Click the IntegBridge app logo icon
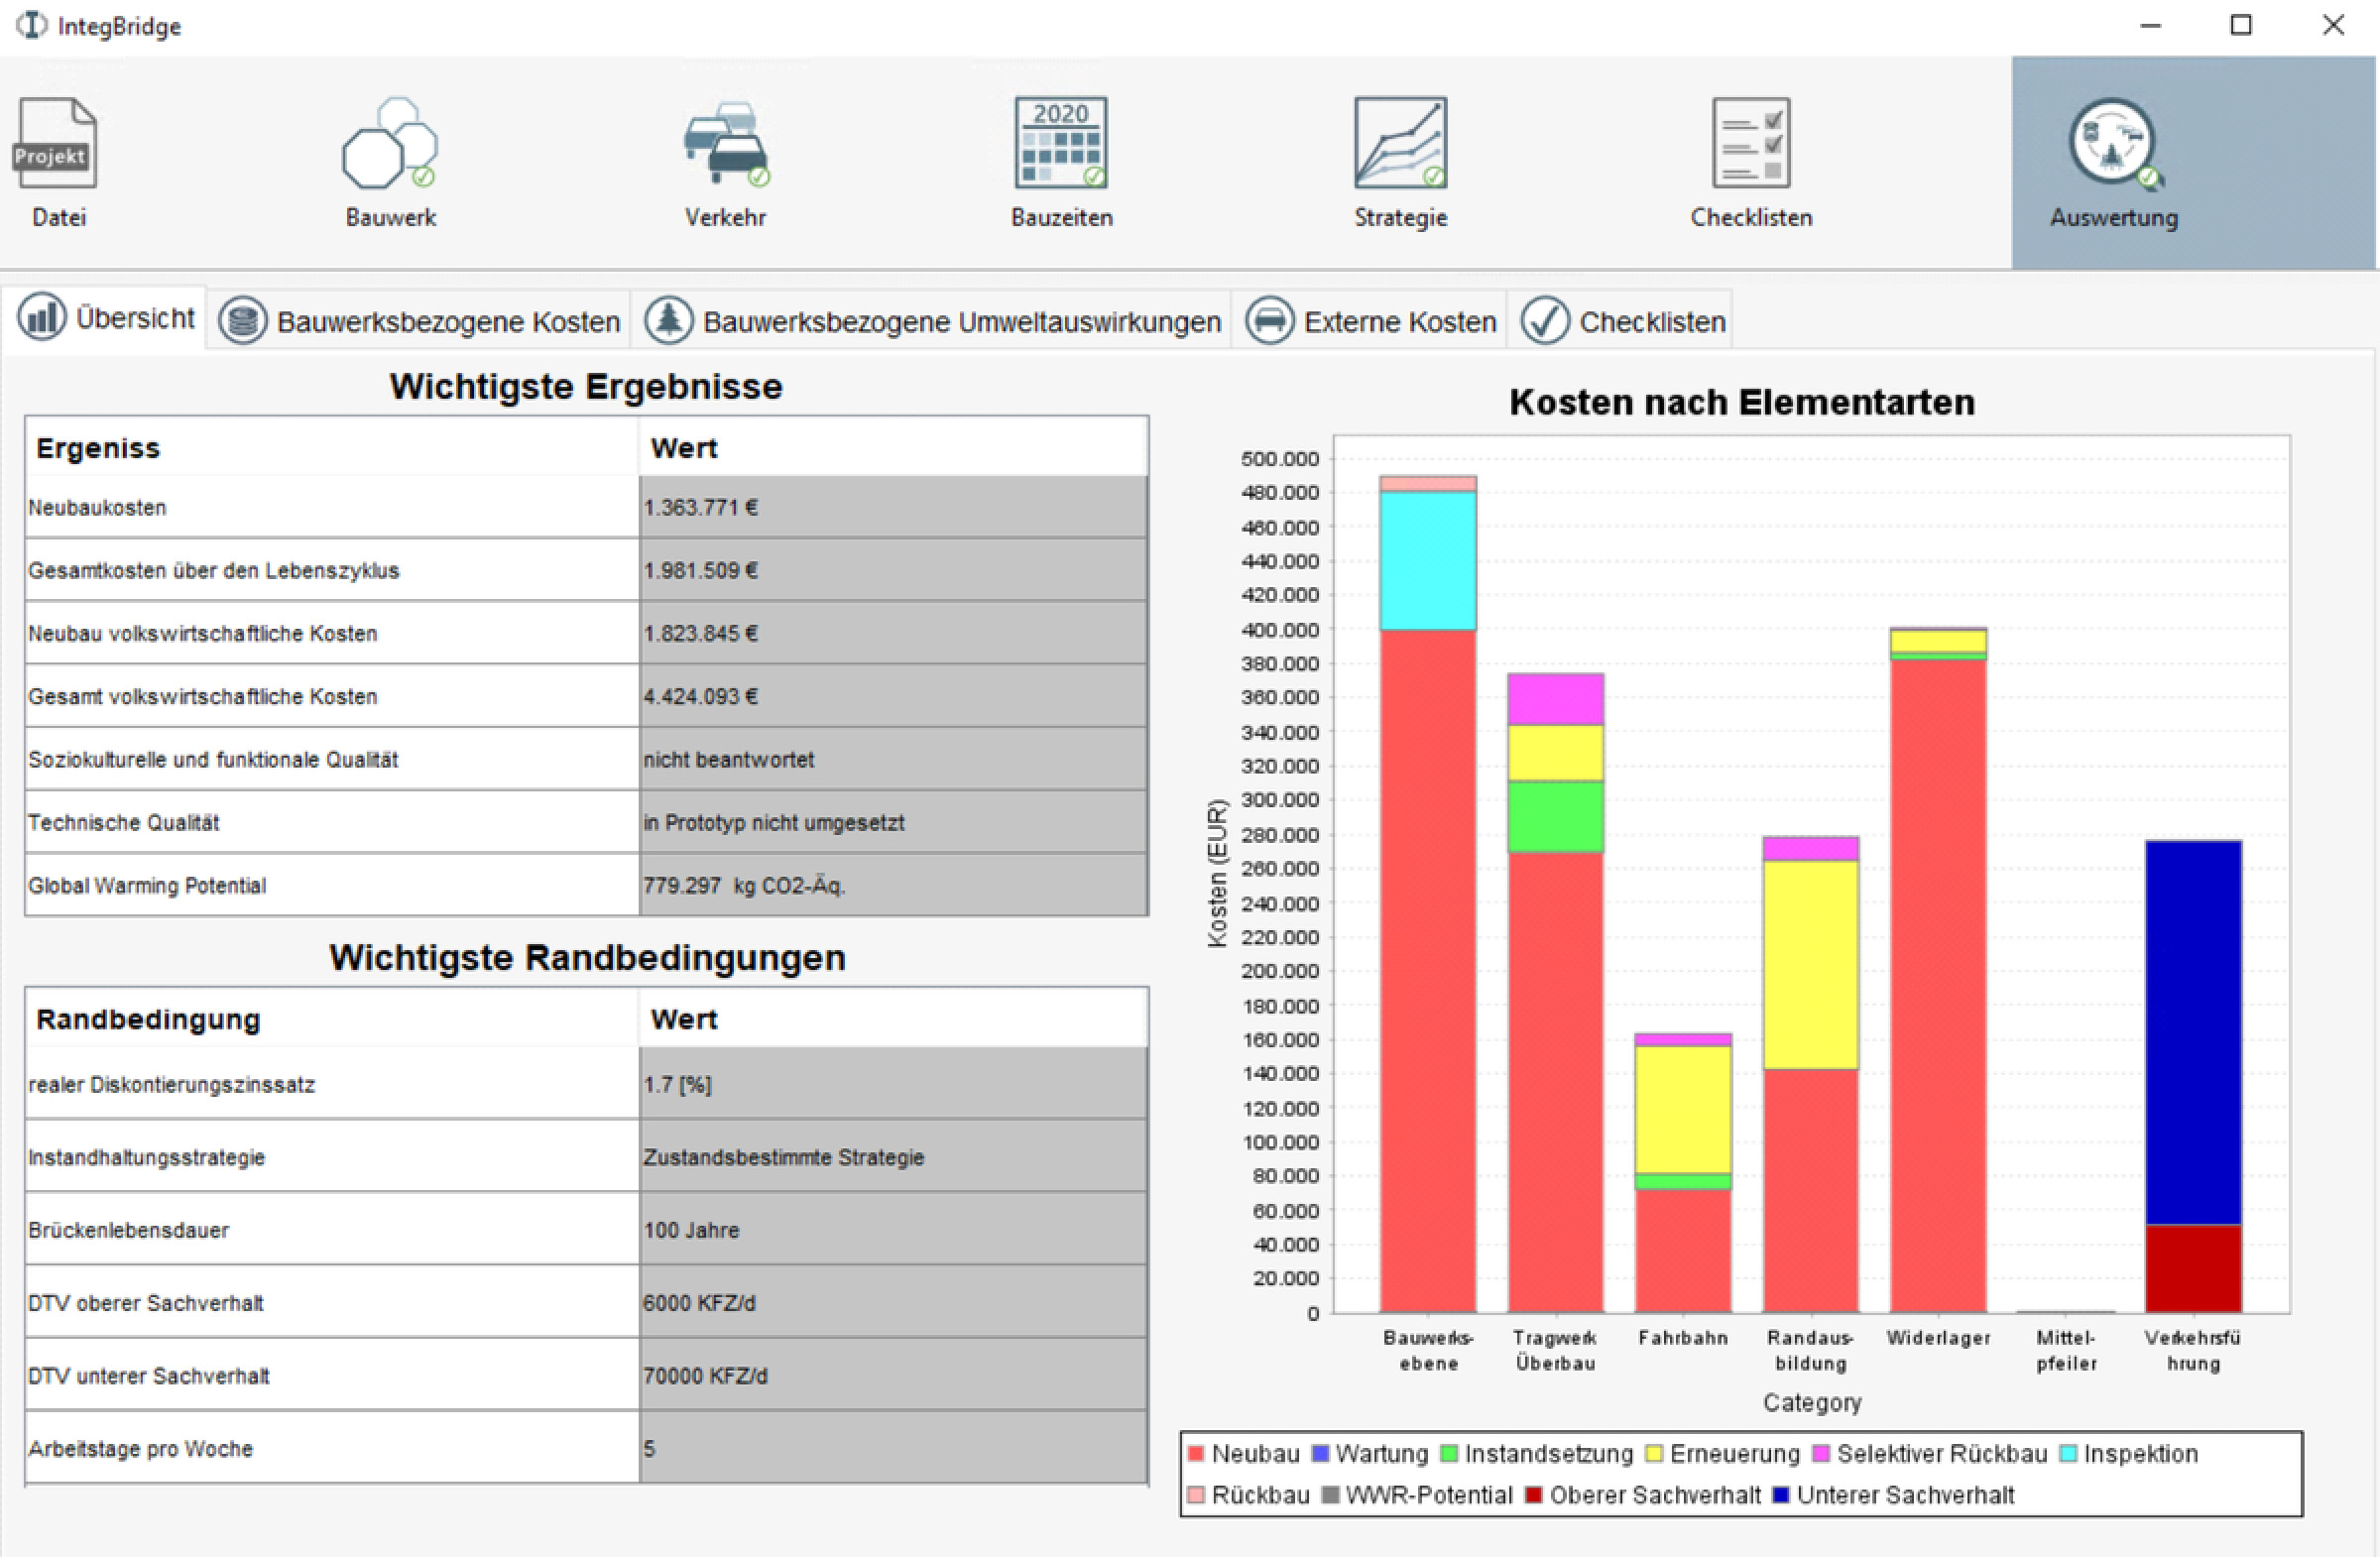 32,25
